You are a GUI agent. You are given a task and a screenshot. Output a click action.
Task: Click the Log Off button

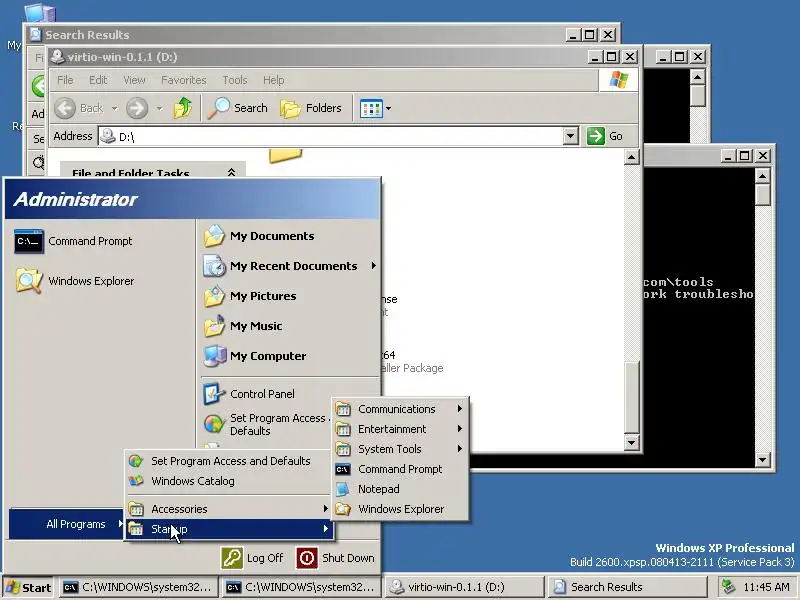coord(253,558)
